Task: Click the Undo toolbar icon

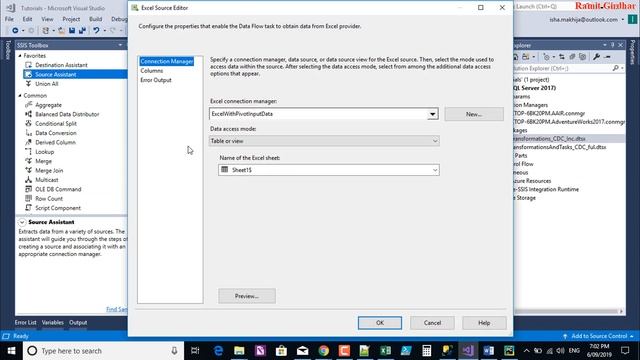Action: [96, 31]
